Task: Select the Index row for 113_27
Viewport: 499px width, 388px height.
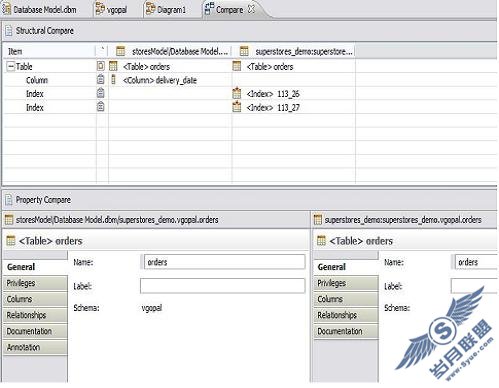Action: point(35,108)
